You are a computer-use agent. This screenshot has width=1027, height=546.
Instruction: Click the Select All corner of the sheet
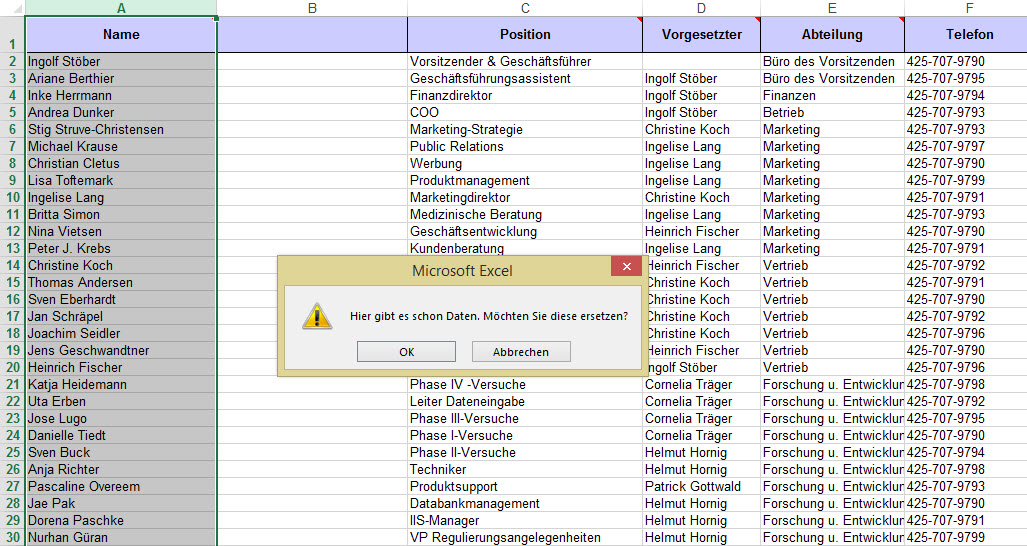12,8
